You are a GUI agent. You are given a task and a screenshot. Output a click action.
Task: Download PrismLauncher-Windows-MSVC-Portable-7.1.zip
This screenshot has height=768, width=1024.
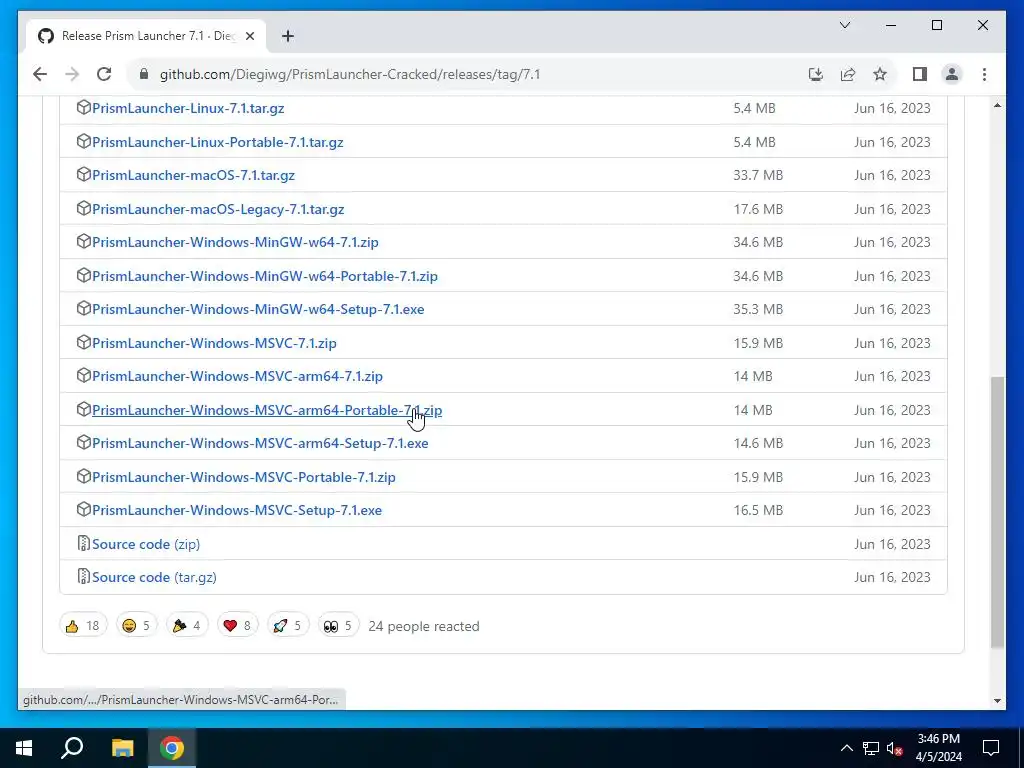[244, 477]
